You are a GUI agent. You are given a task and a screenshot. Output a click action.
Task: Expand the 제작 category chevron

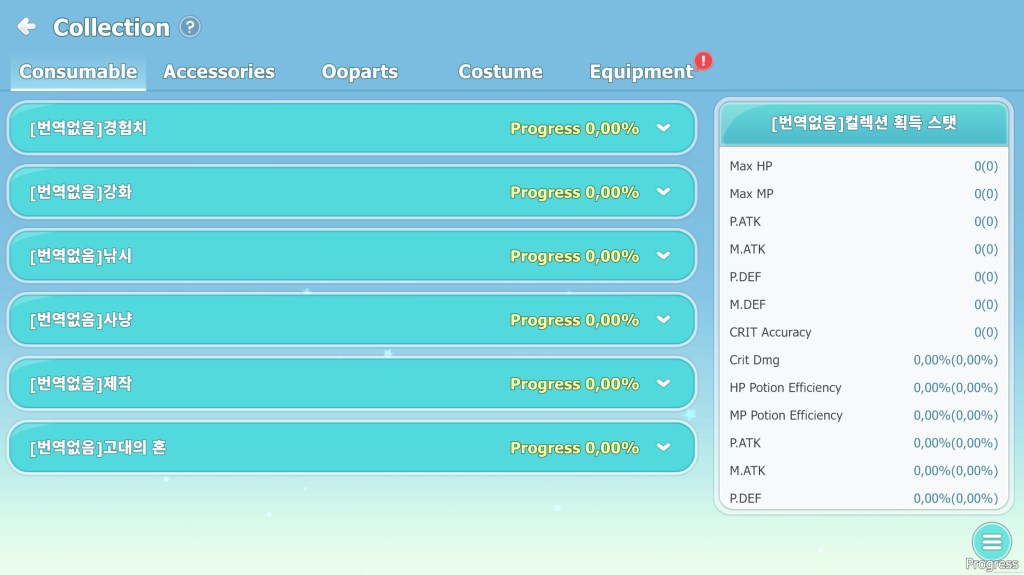click(663, 384)
